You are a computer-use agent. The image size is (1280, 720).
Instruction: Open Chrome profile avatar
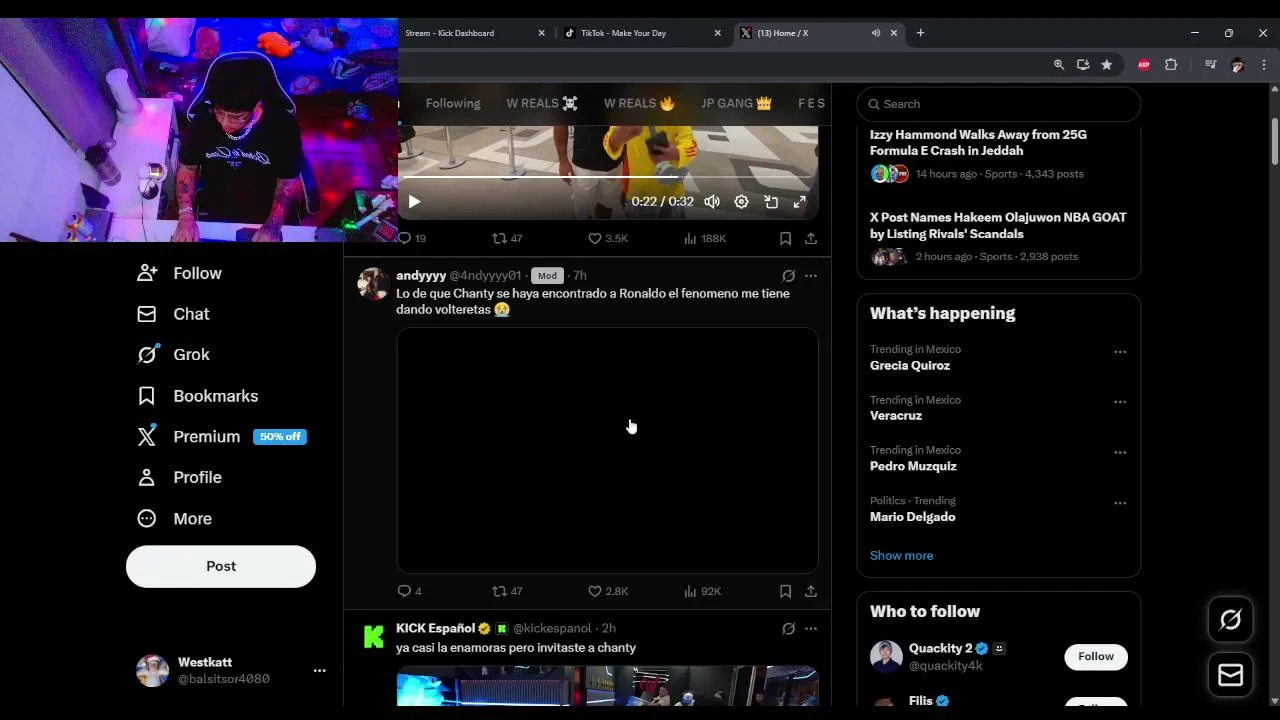(x=1237, y=65)
